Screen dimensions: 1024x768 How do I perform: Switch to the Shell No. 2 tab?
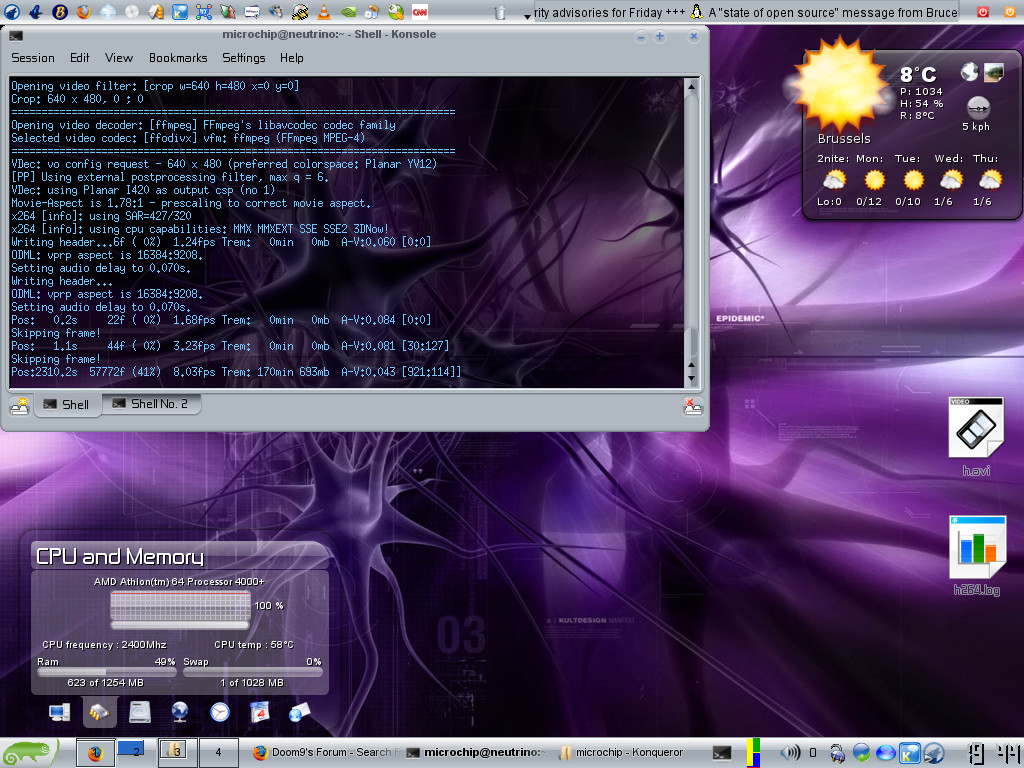pos(151,404)
